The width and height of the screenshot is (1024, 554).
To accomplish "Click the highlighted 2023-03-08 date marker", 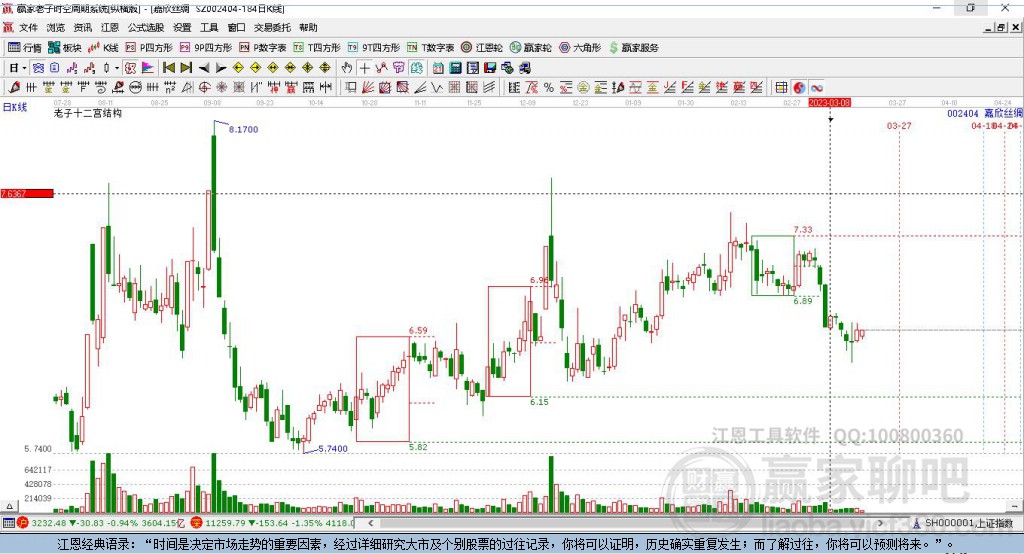I will pos(829,103).
